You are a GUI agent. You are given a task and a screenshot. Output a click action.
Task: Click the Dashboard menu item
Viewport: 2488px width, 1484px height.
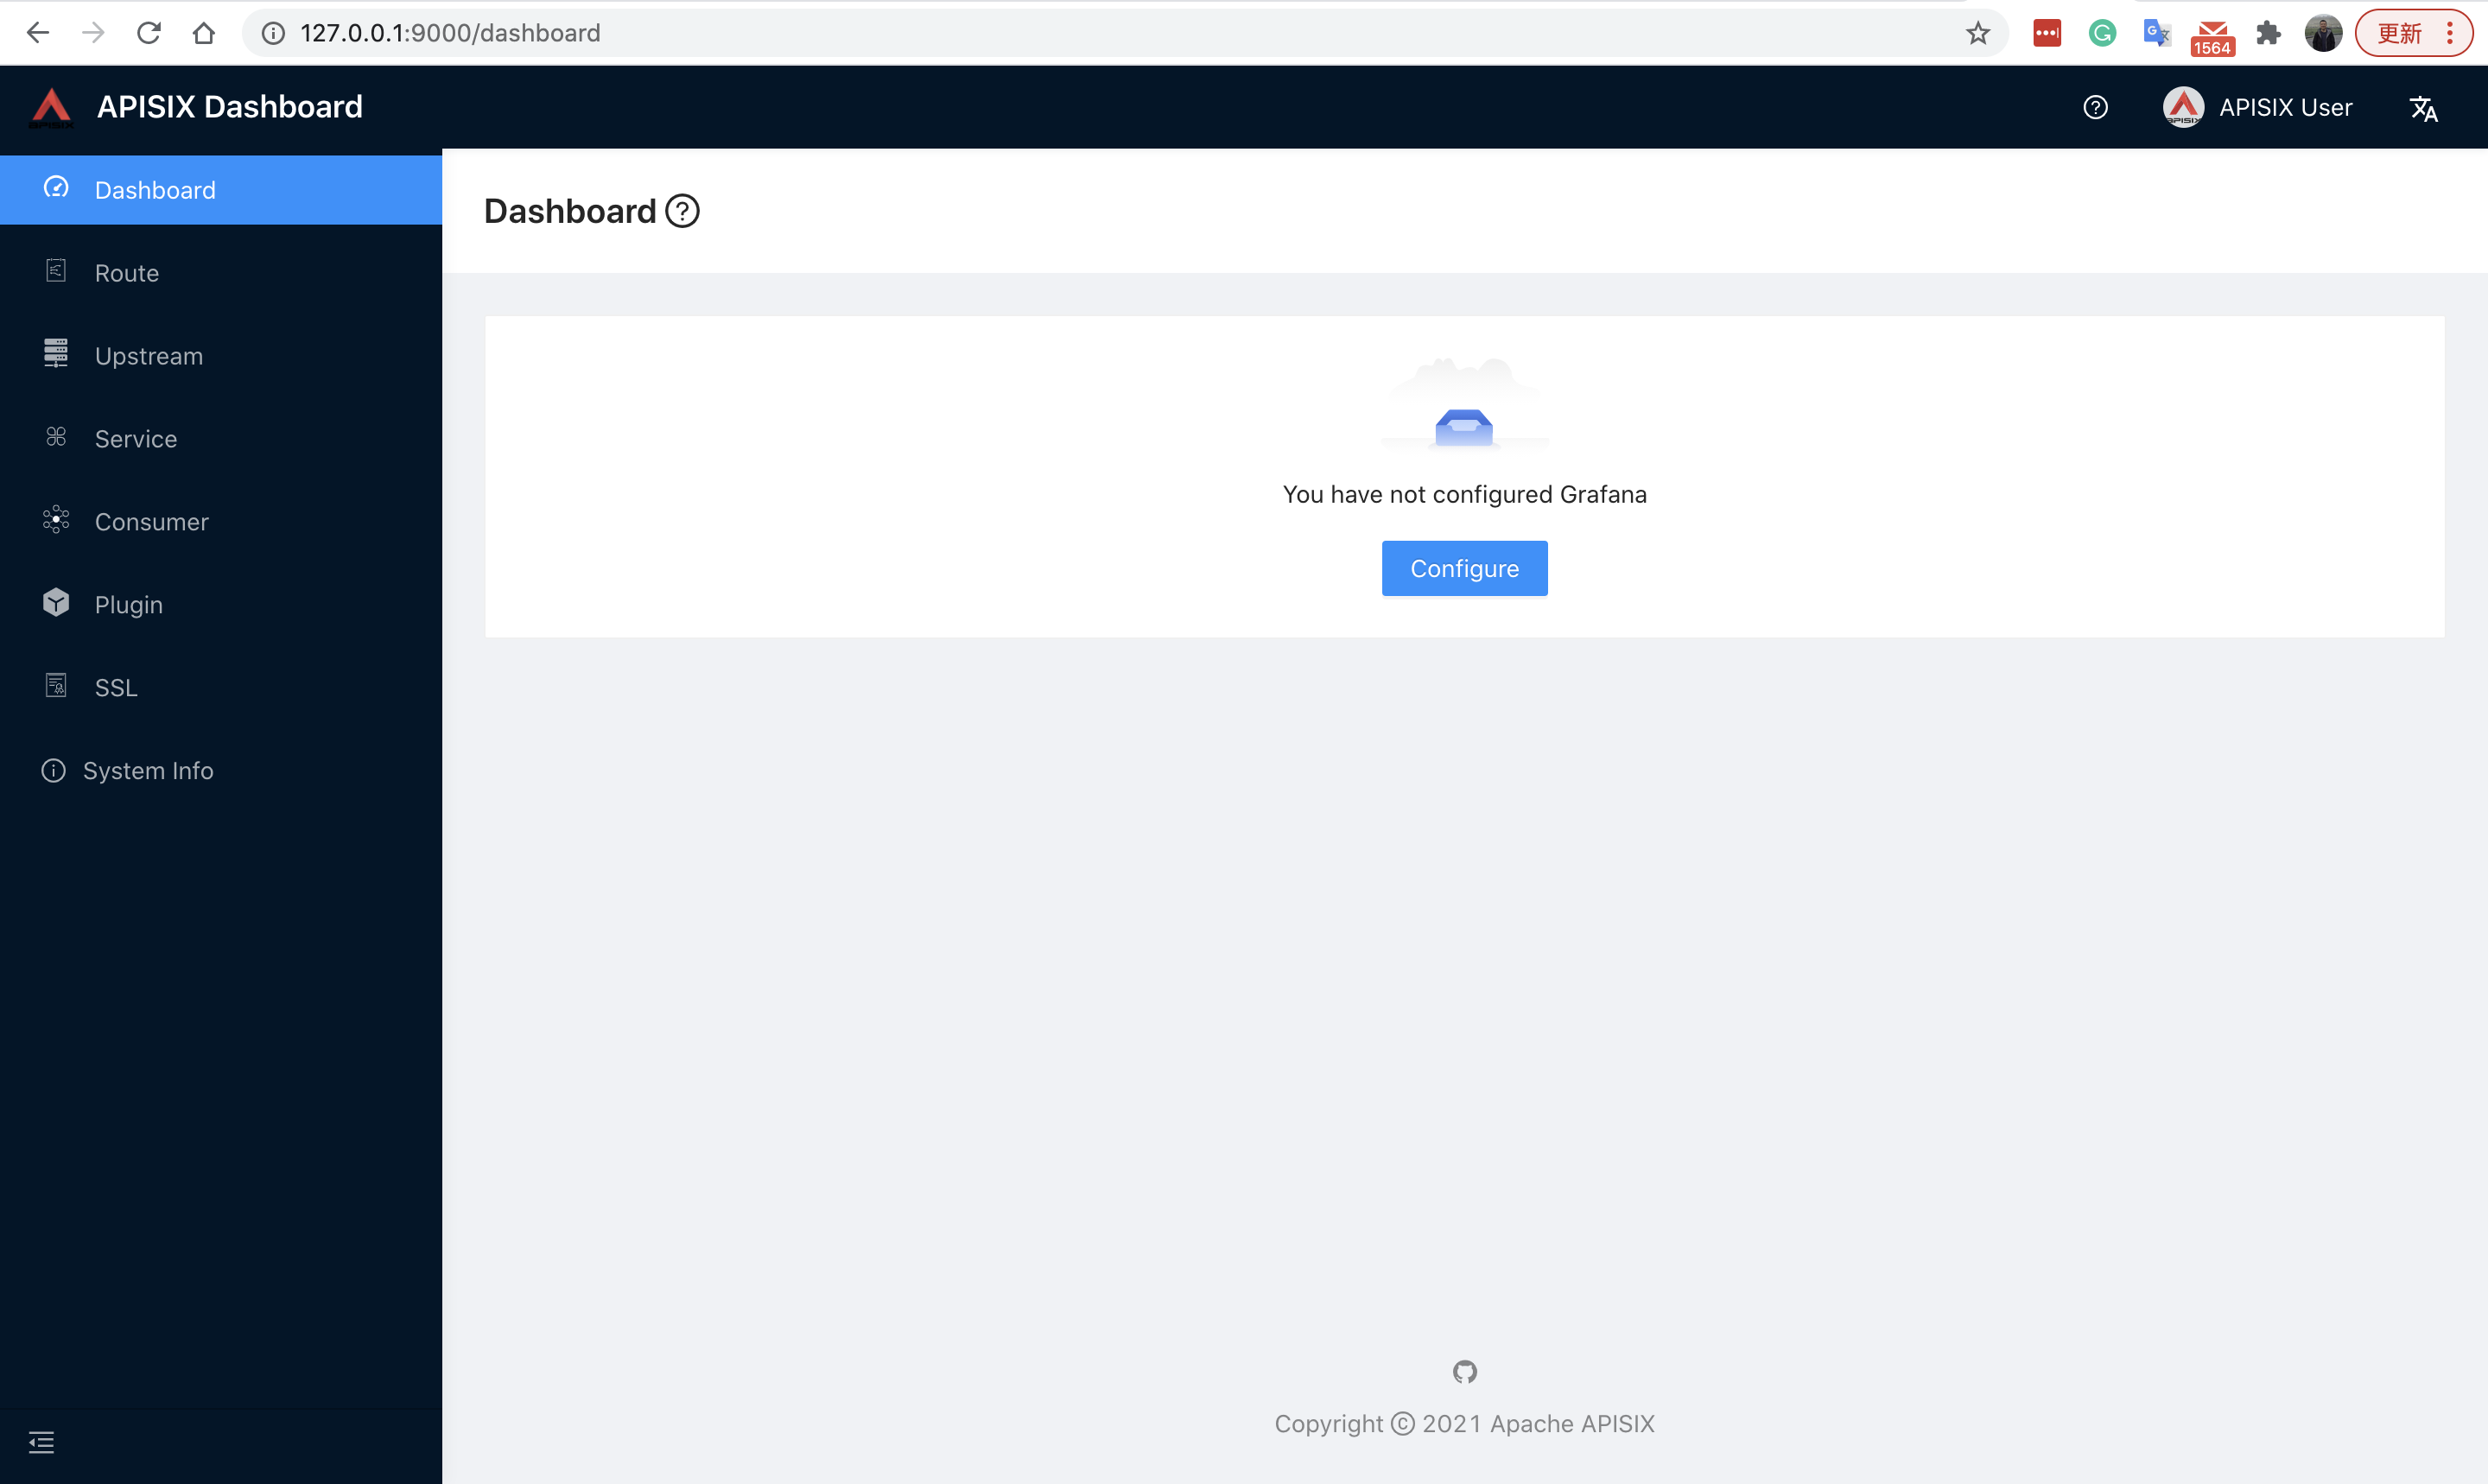coord(221,189)
